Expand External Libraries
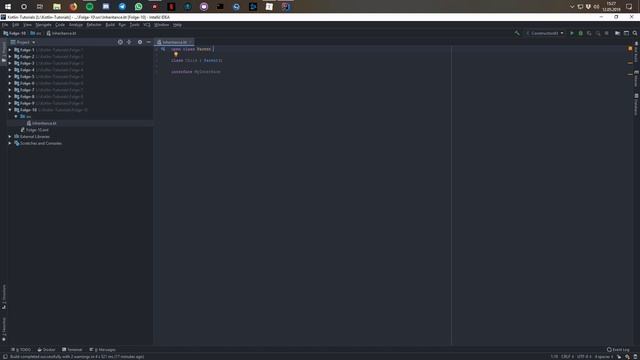Screen dimensions: 640x360 coord(10,136)
